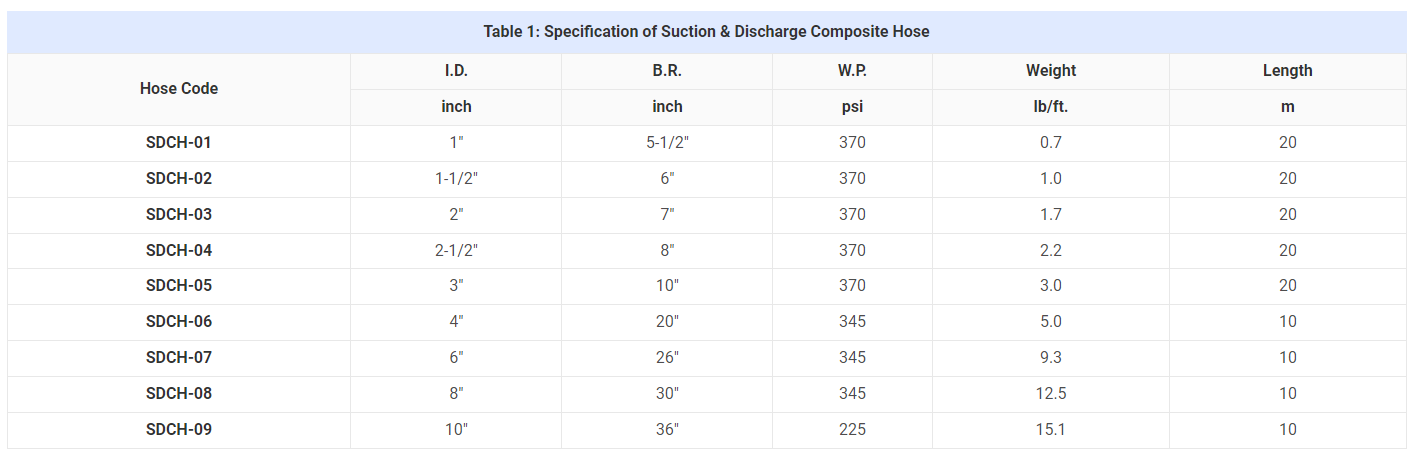
Task: Click the table title about Composite Hose
Action: point(706,32)
